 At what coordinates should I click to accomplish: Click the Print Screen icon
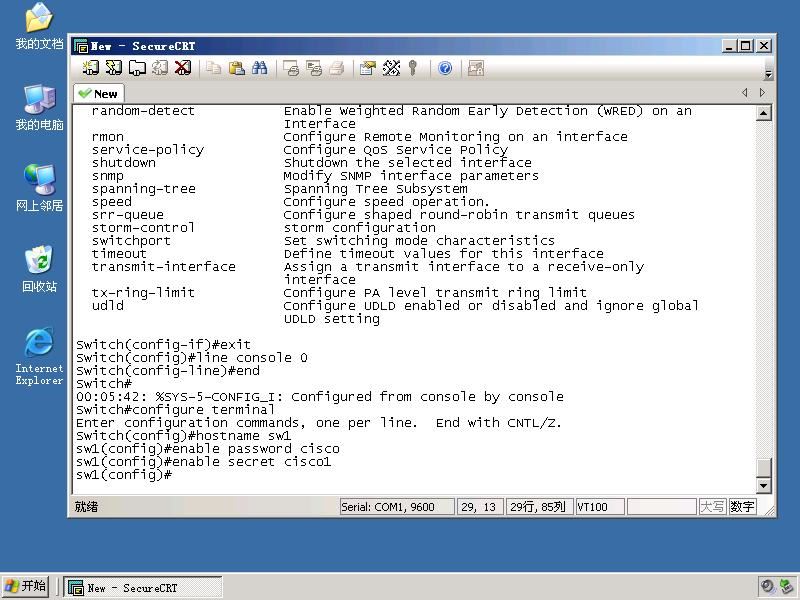[x=291, y=68]
